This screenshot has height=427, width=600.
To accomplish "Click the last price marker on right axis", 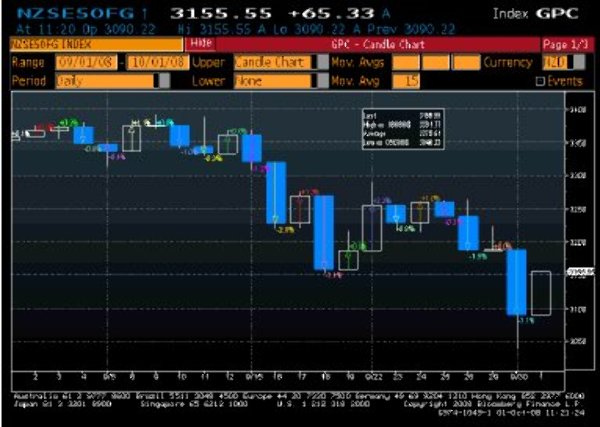I will click(576, 271).
